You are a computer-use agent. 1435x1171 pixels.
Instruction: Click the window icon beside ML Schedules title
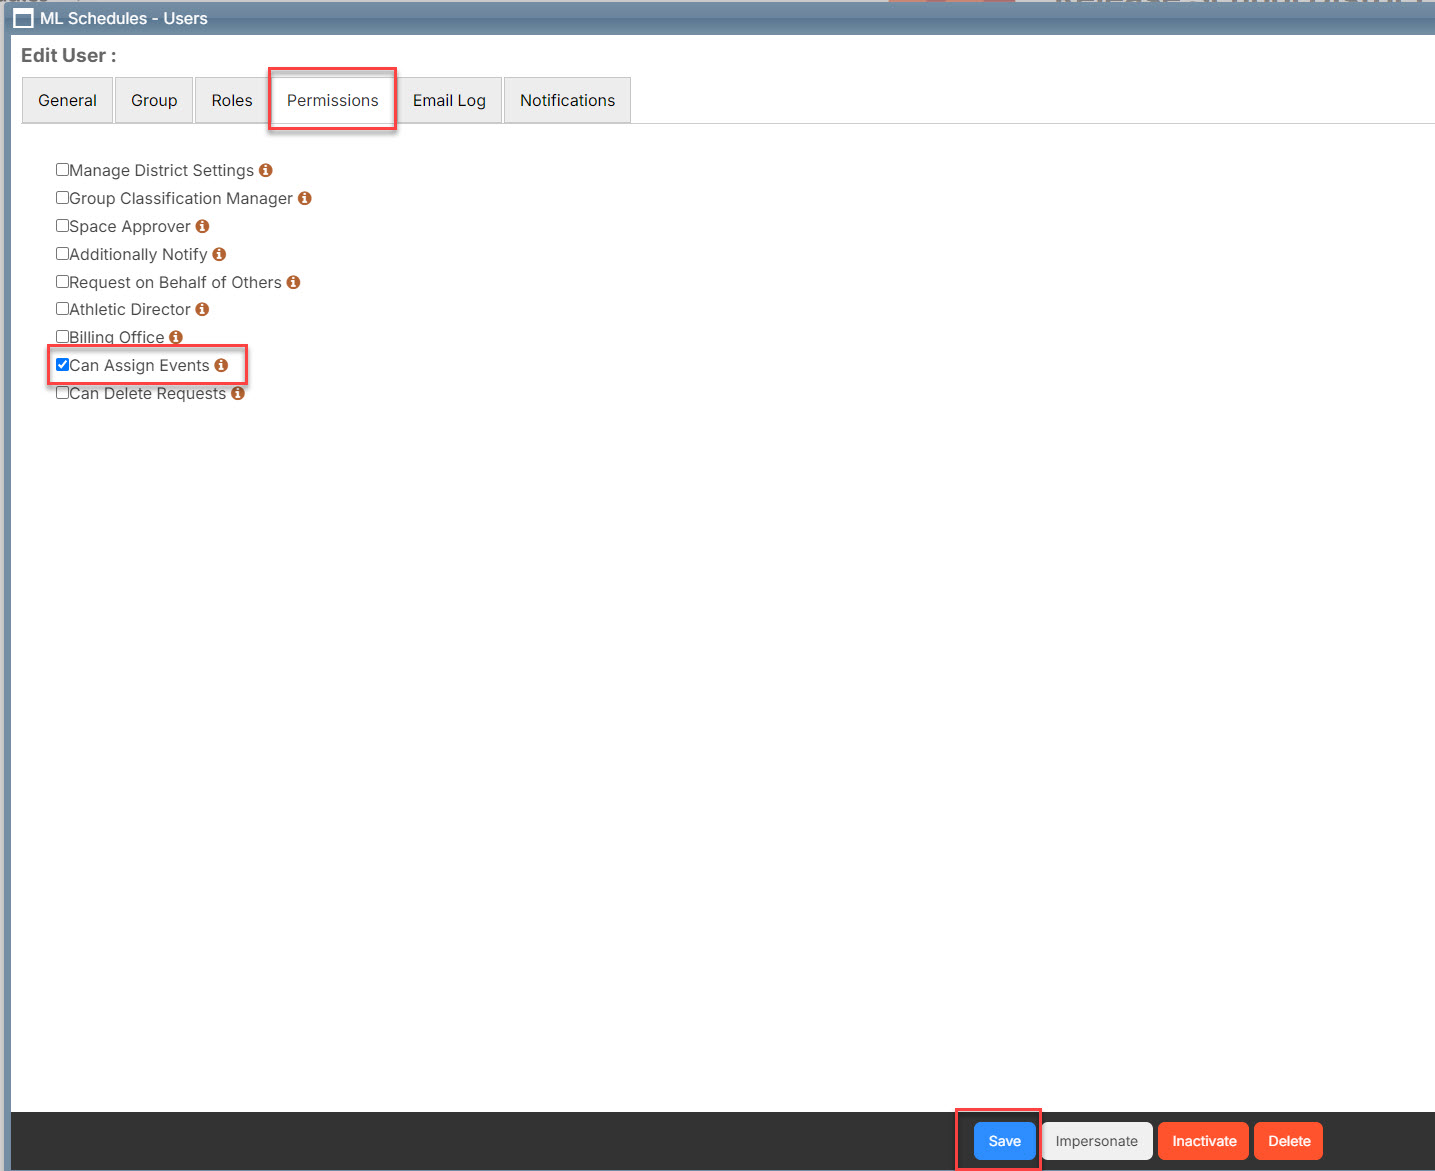click(23, 19)
